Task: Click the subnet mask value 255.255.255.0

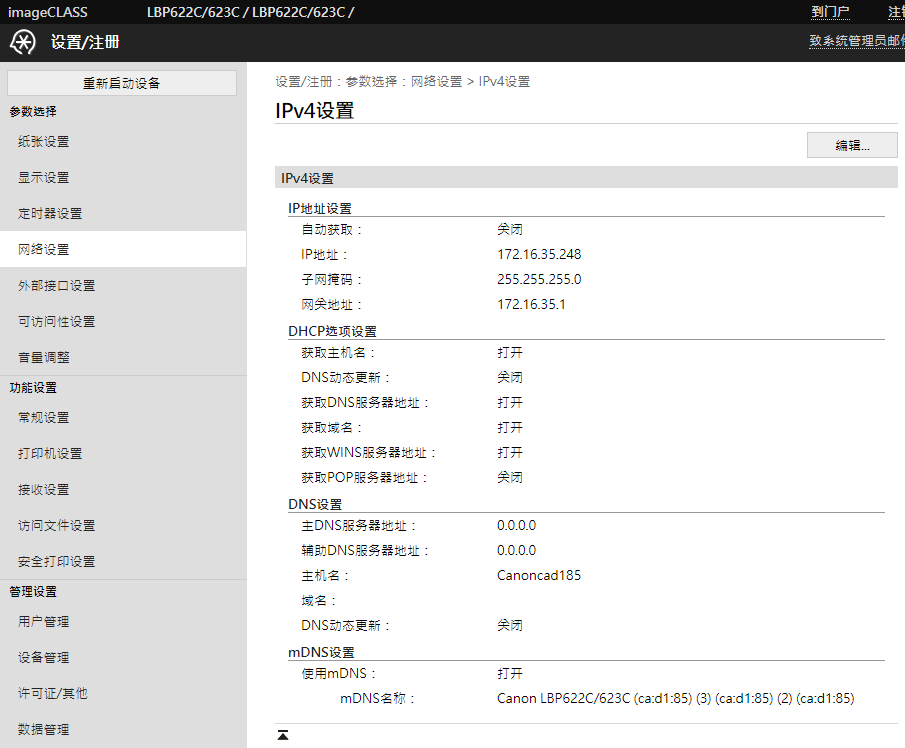Action: (539, 279)
